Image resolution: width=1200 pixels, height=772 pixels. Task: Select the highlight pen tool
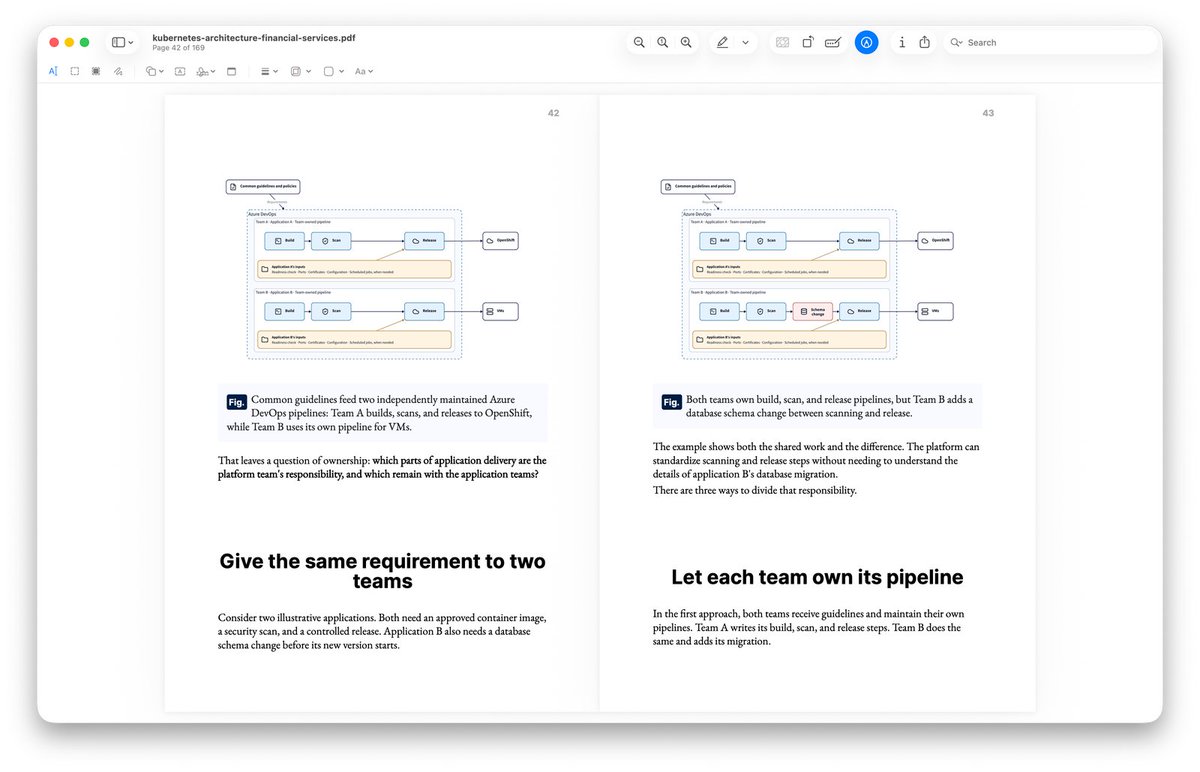click(x=723, y=42)
